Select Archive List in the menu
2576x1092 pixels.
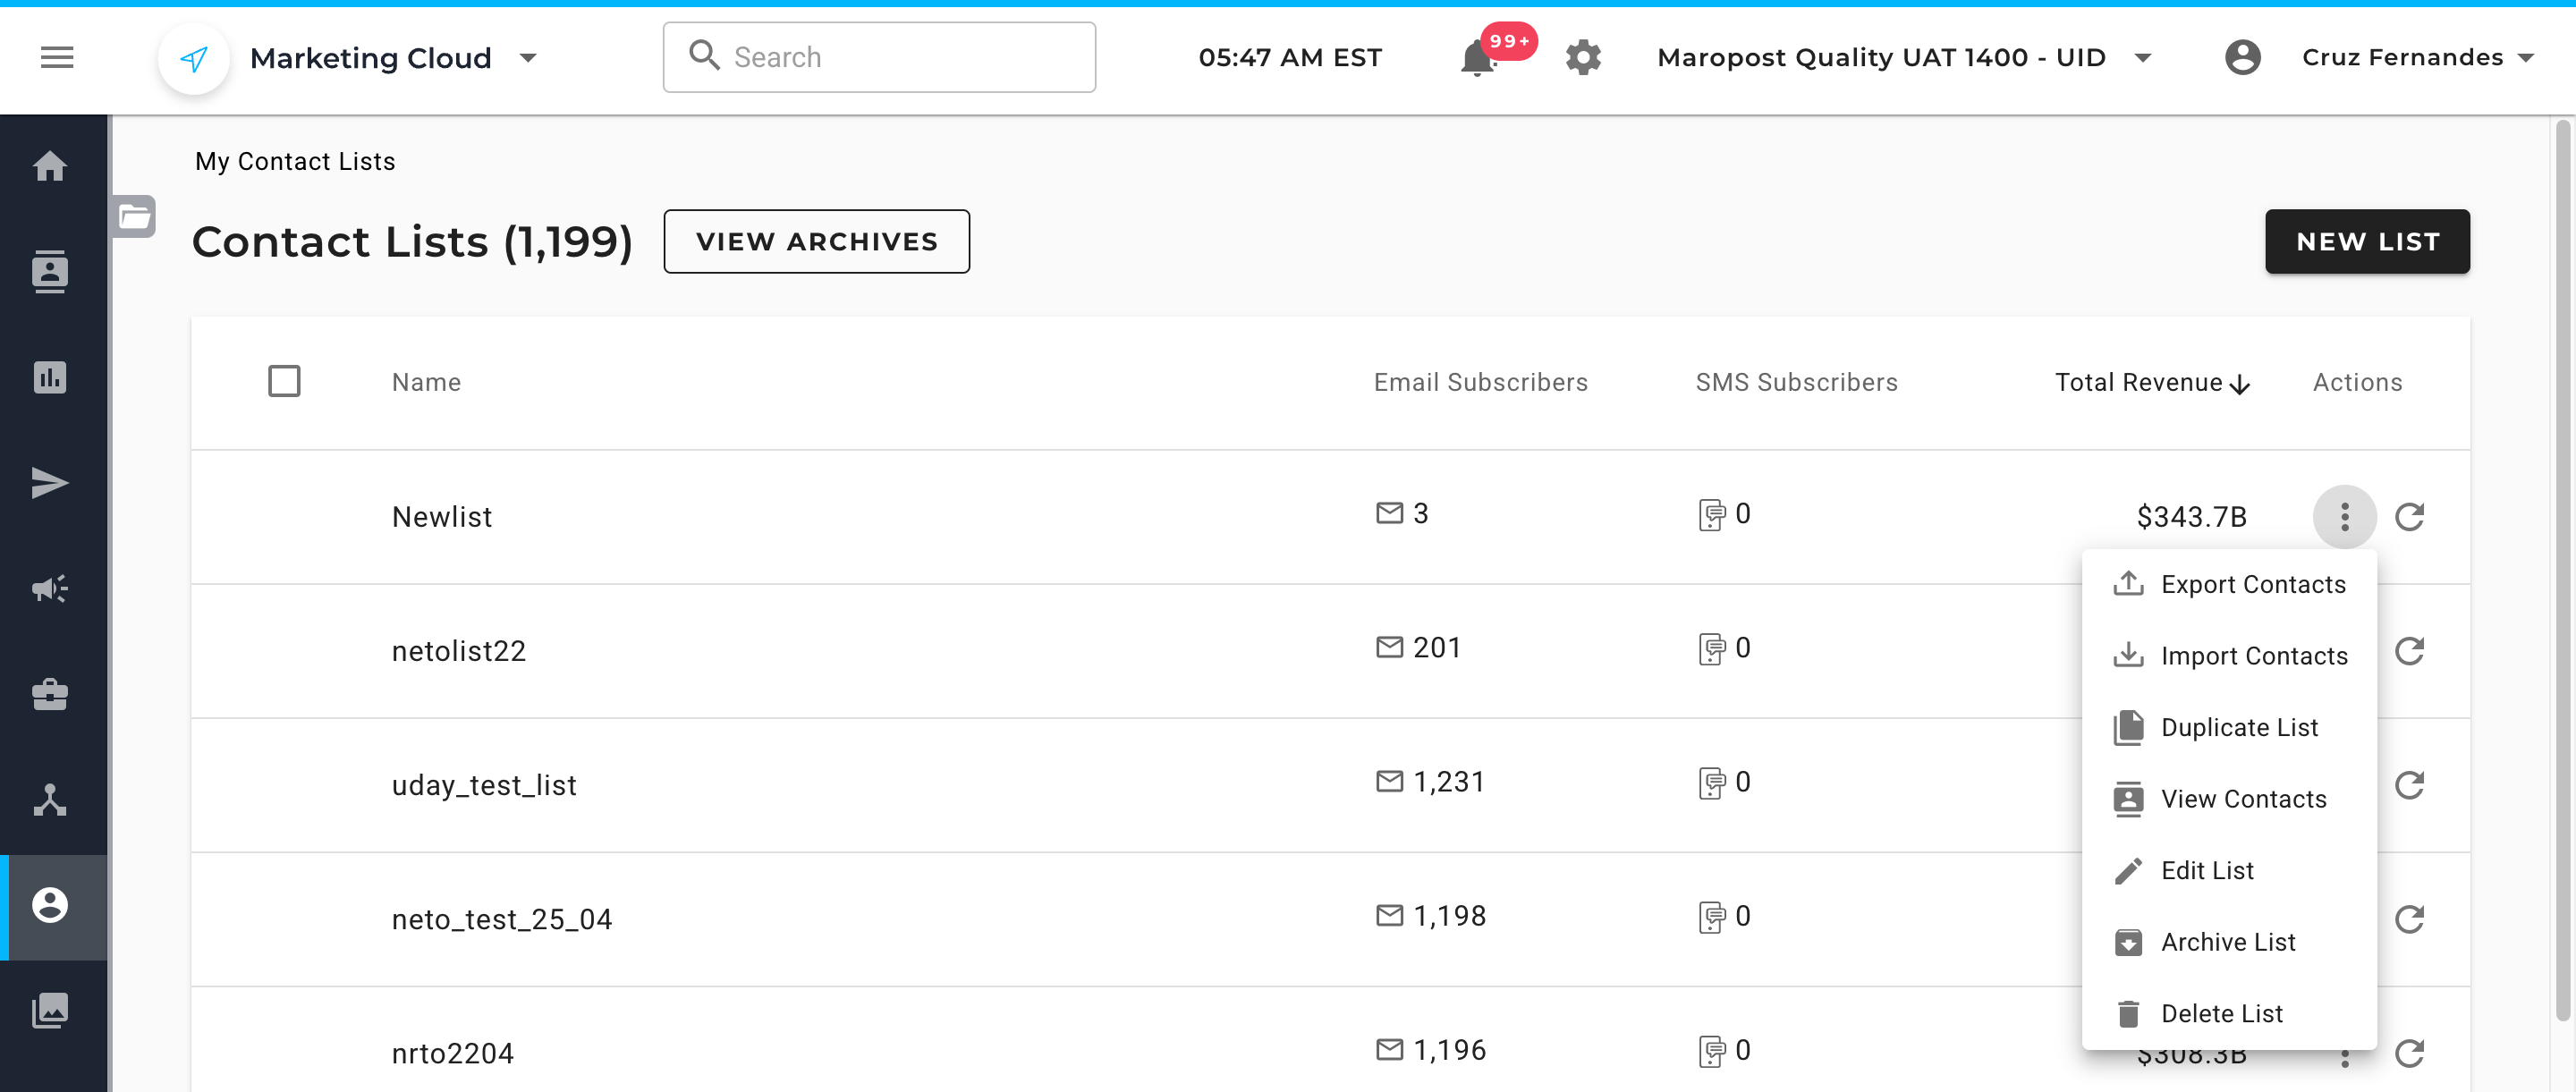click(x=2227, y=942)
